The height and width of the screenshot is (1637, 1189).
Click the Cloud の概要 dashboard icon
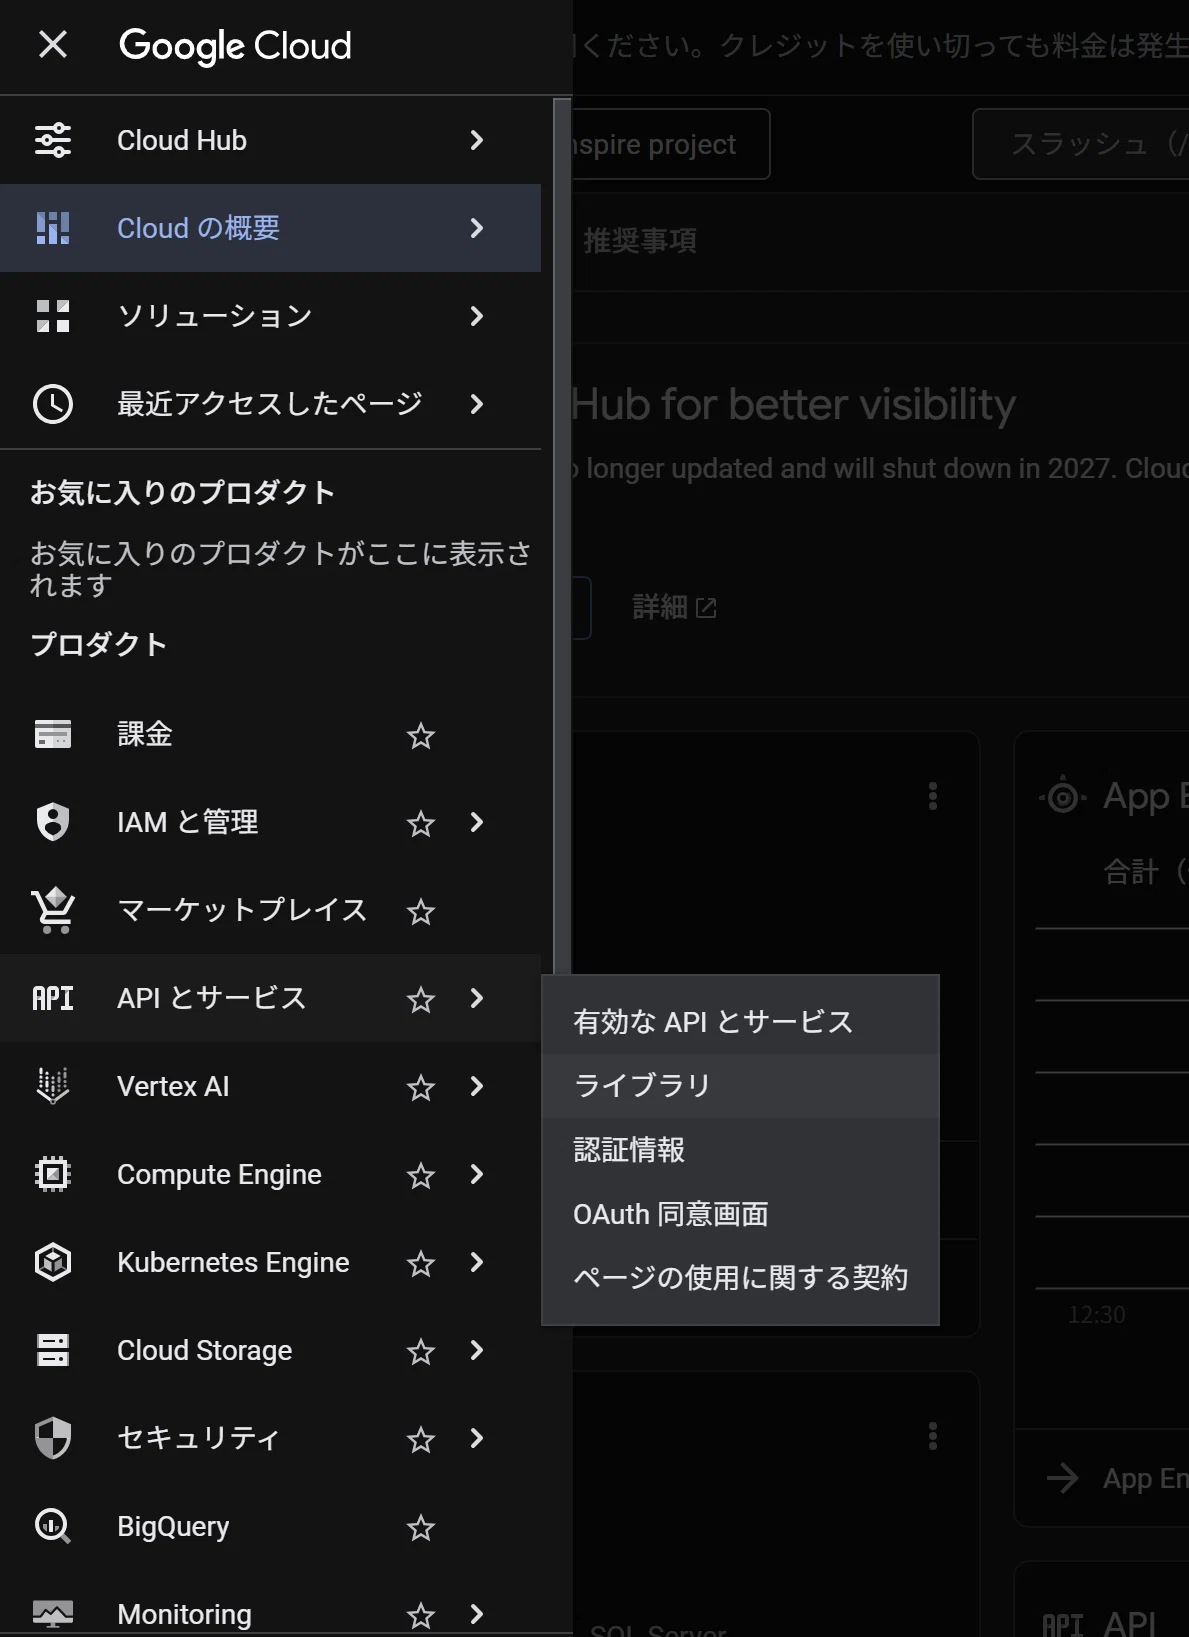[x=53, y=228]
